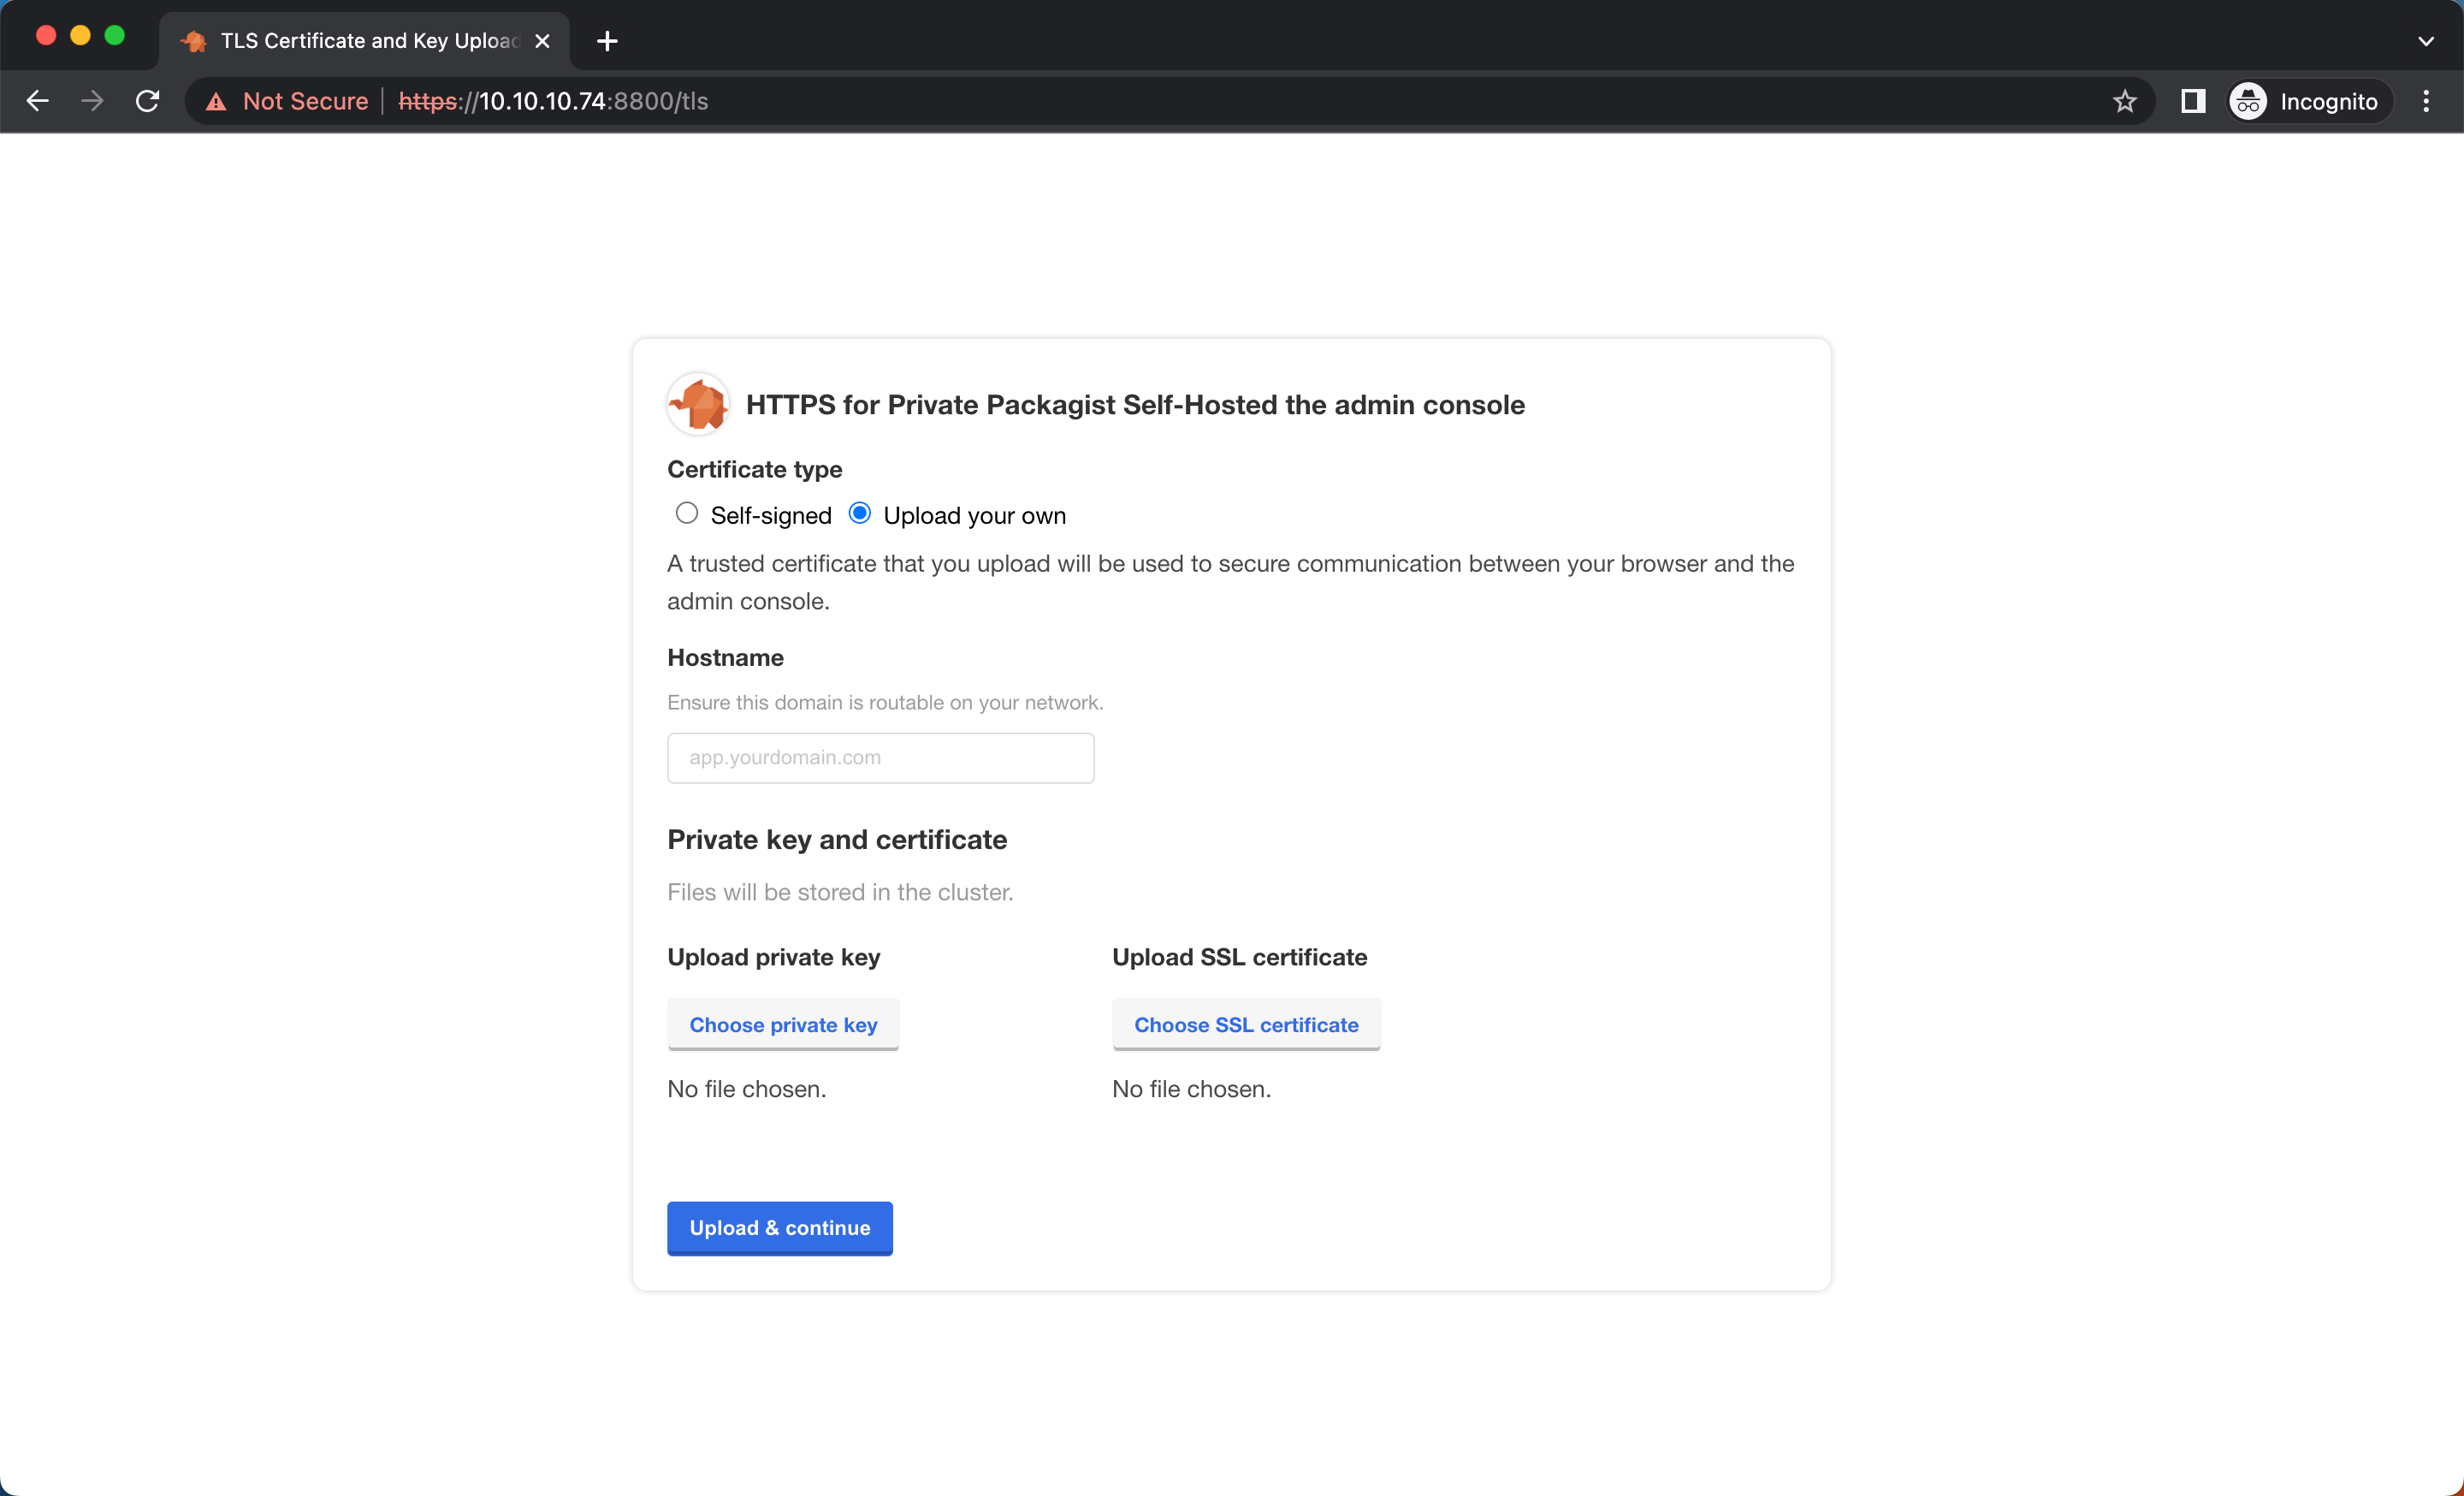Expand the tab search chevron
Viewport: 2464px width, 1496px height.
[x=2425, y=41]
